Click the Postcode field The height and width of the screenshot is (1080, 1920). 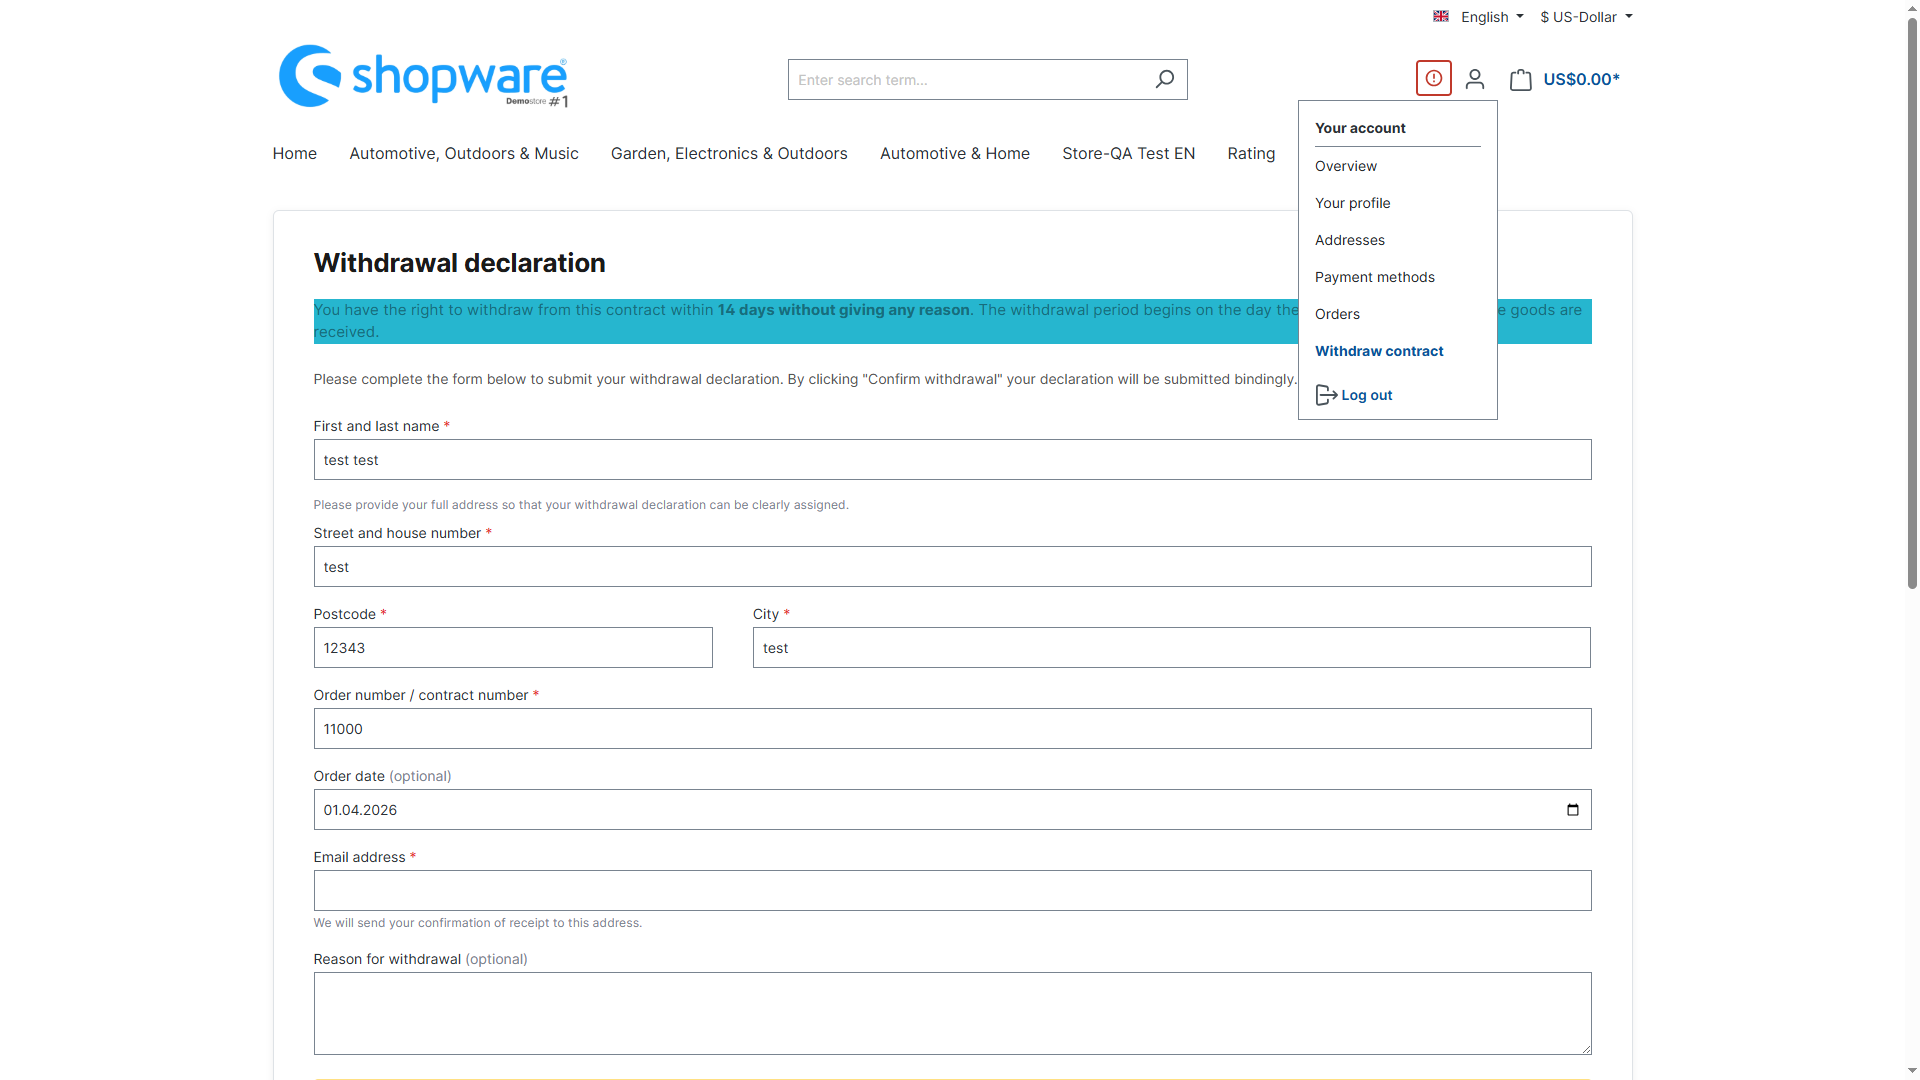[x=513, y=648]
